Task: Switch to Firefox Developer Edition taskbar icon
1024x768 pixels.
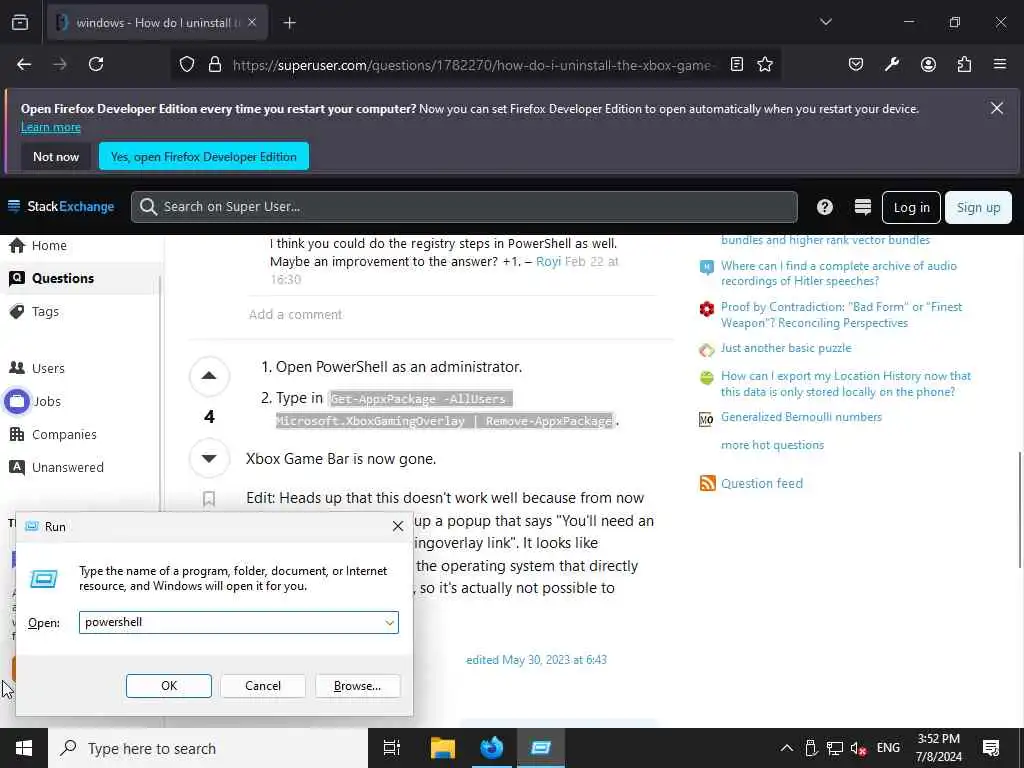Action: (x=492, y=748)
